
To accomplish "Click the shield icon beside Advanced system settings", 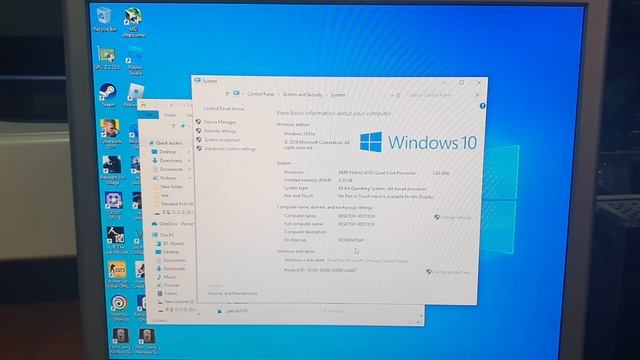I will click(199, 149).
